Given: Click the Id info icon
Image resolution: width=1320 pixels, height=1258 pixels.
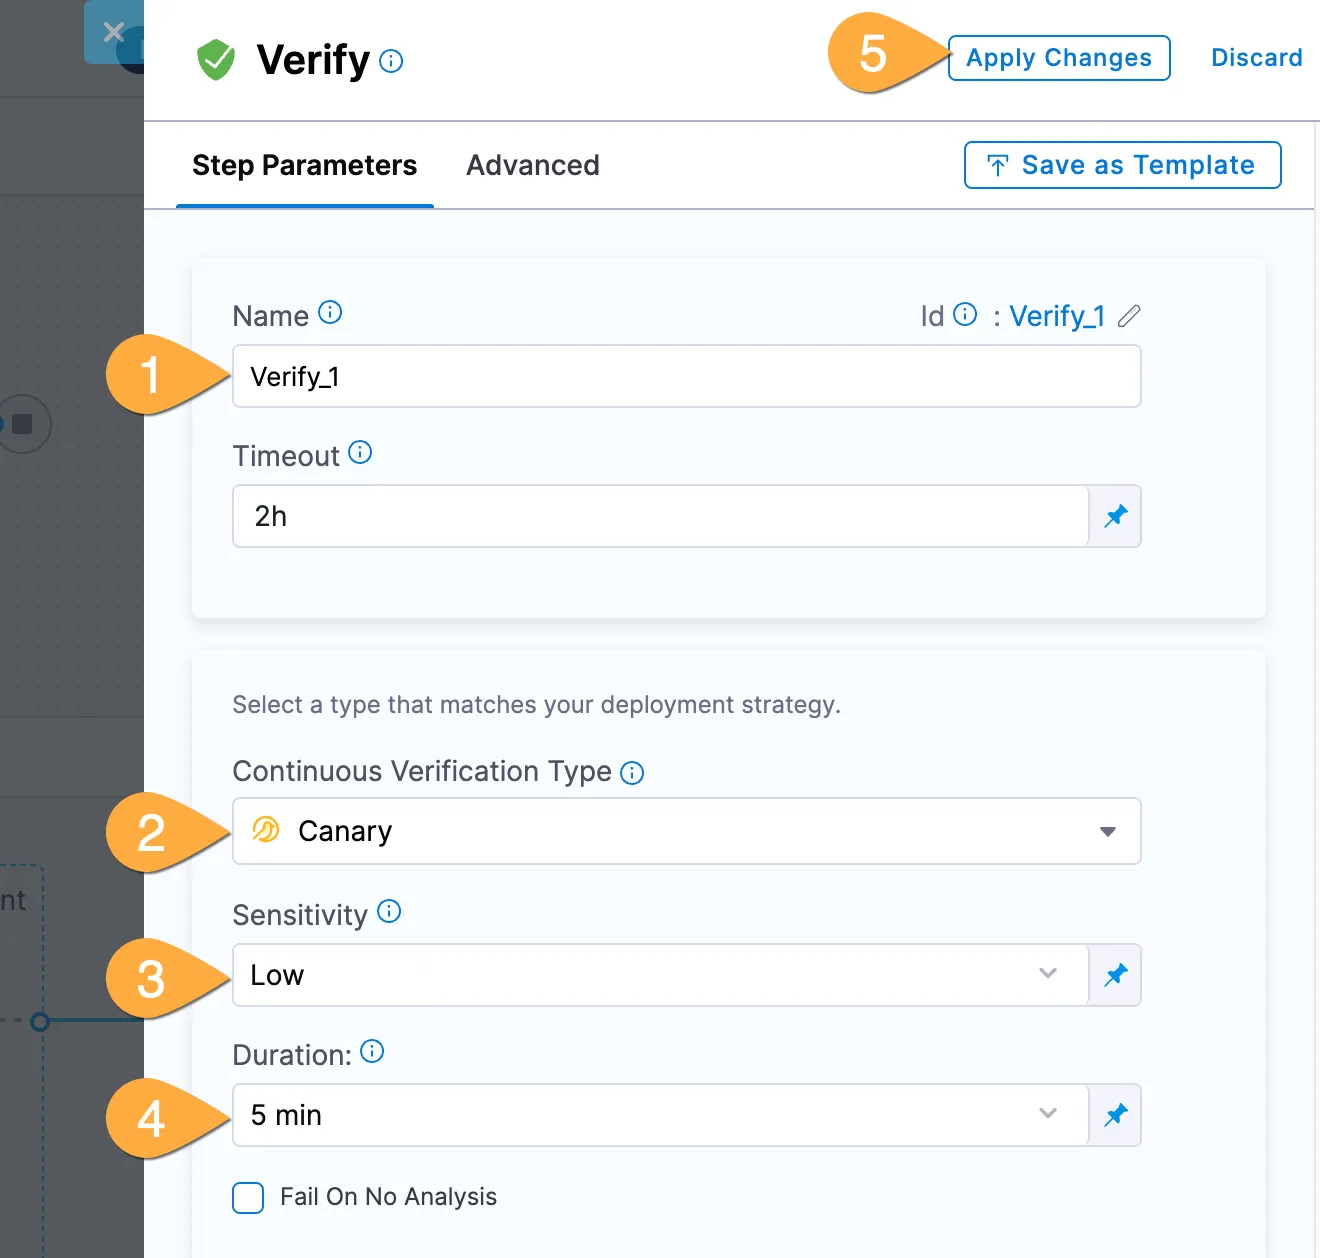Looking at the screenshot, I should pos(965,315).
